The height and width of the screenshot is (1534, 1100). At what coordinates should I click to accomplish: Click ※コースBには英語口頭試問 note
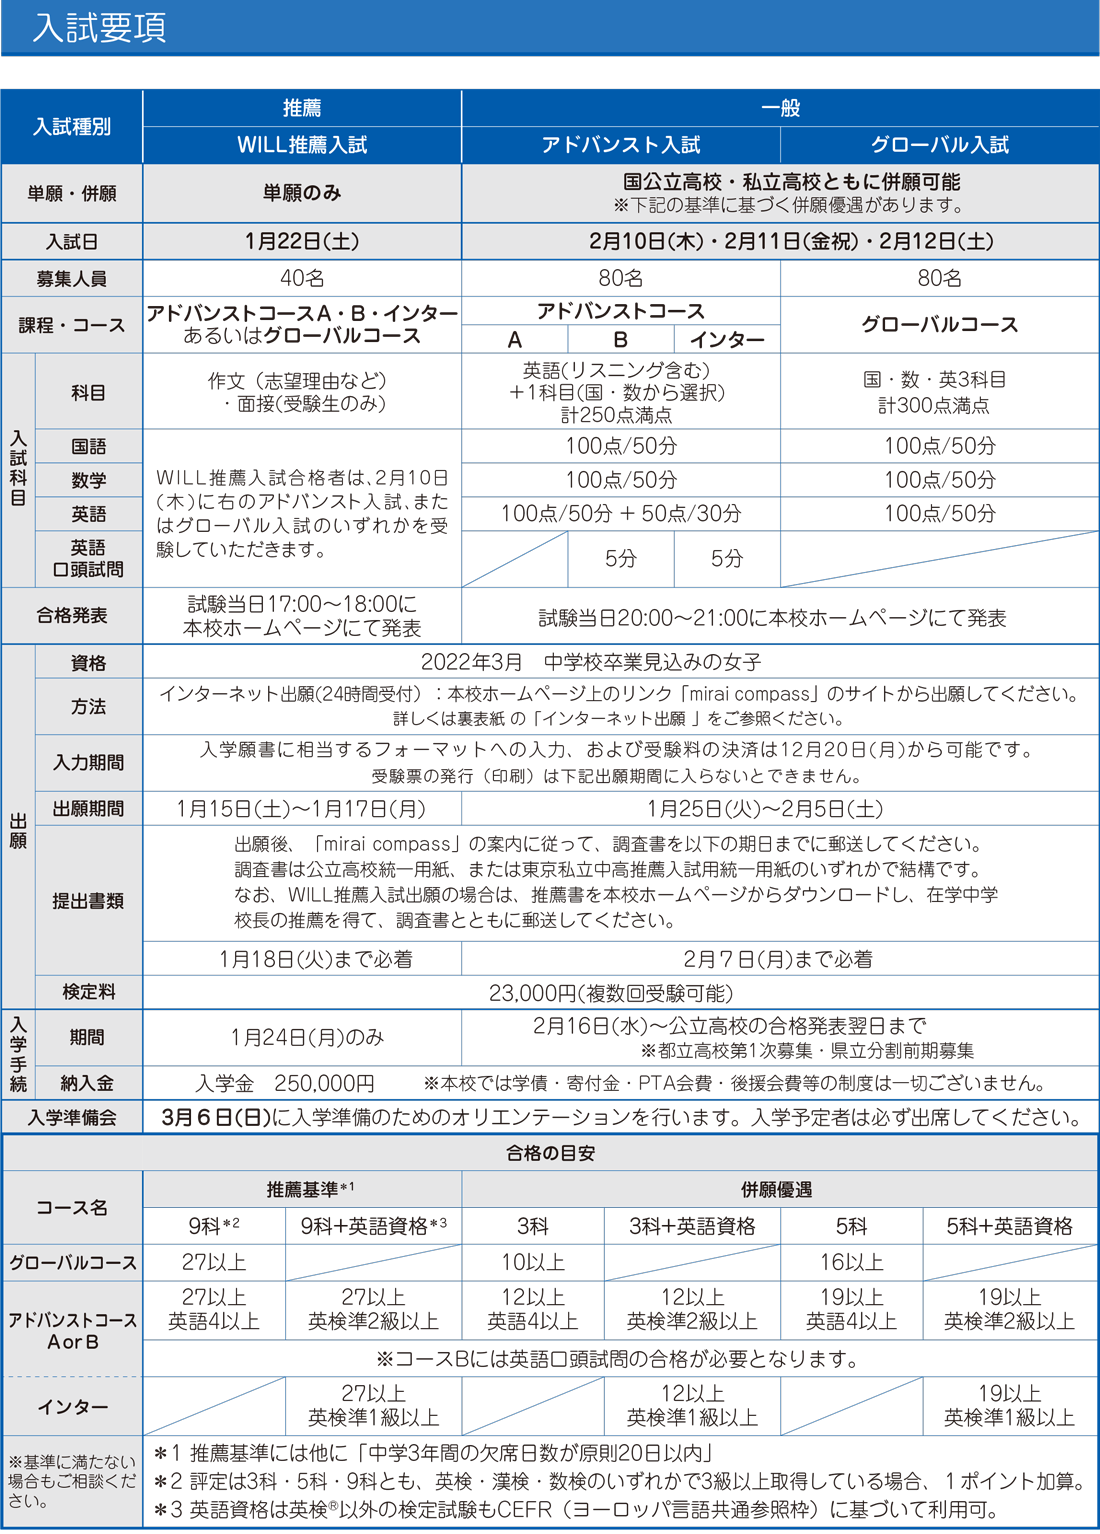(619, 1359)
